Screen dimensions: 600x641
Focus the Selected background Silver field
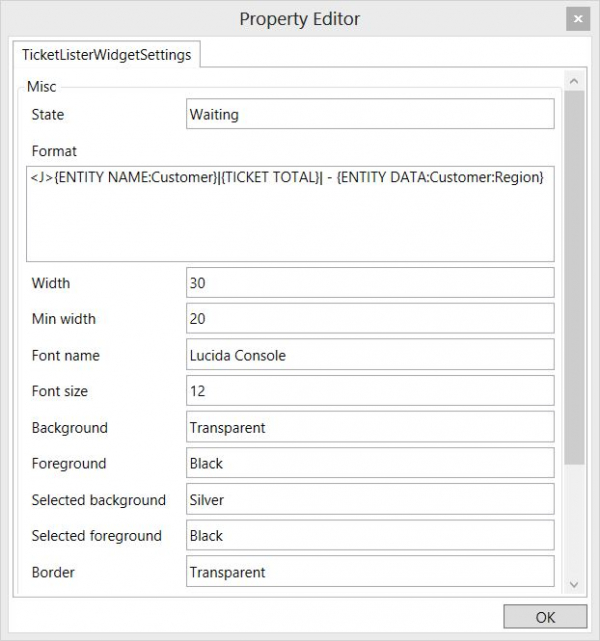pos(370,499)
